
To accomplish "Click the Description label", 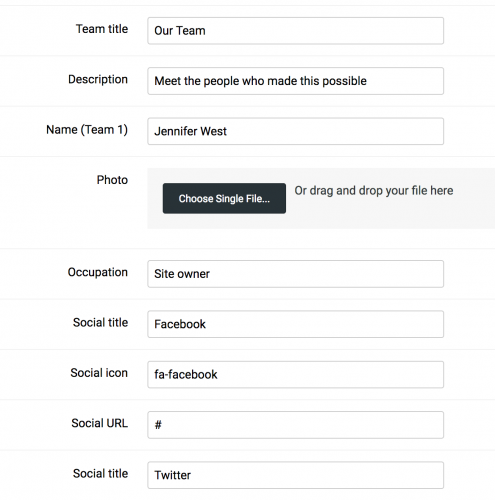I will point(98,79).
